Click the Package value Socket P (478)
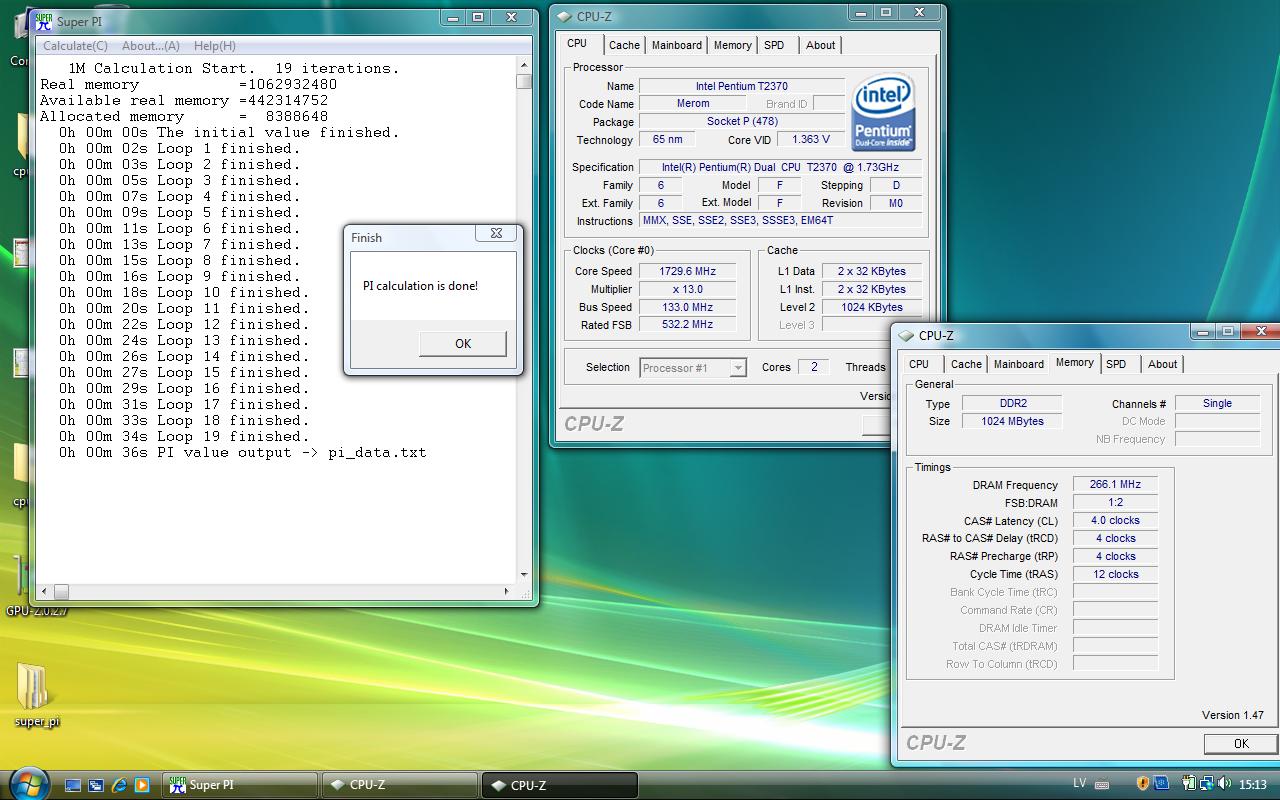1280x800 pixels. coord(742,121)
